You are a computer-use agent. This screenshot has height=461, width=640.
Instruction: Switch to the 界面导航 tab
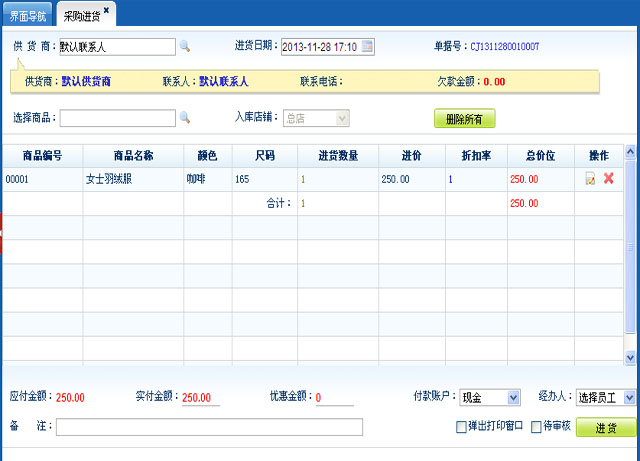click(26, 16)
